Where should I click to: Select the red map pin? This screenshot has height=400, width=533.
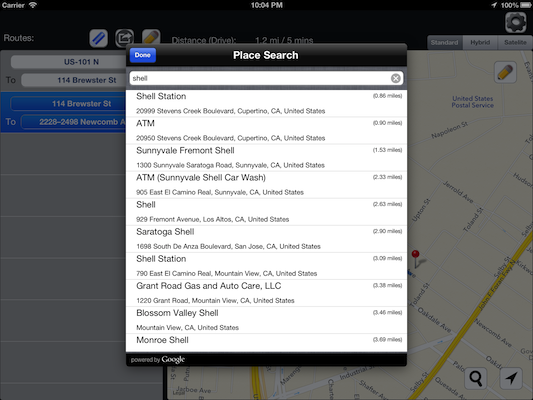coord(415,259)
